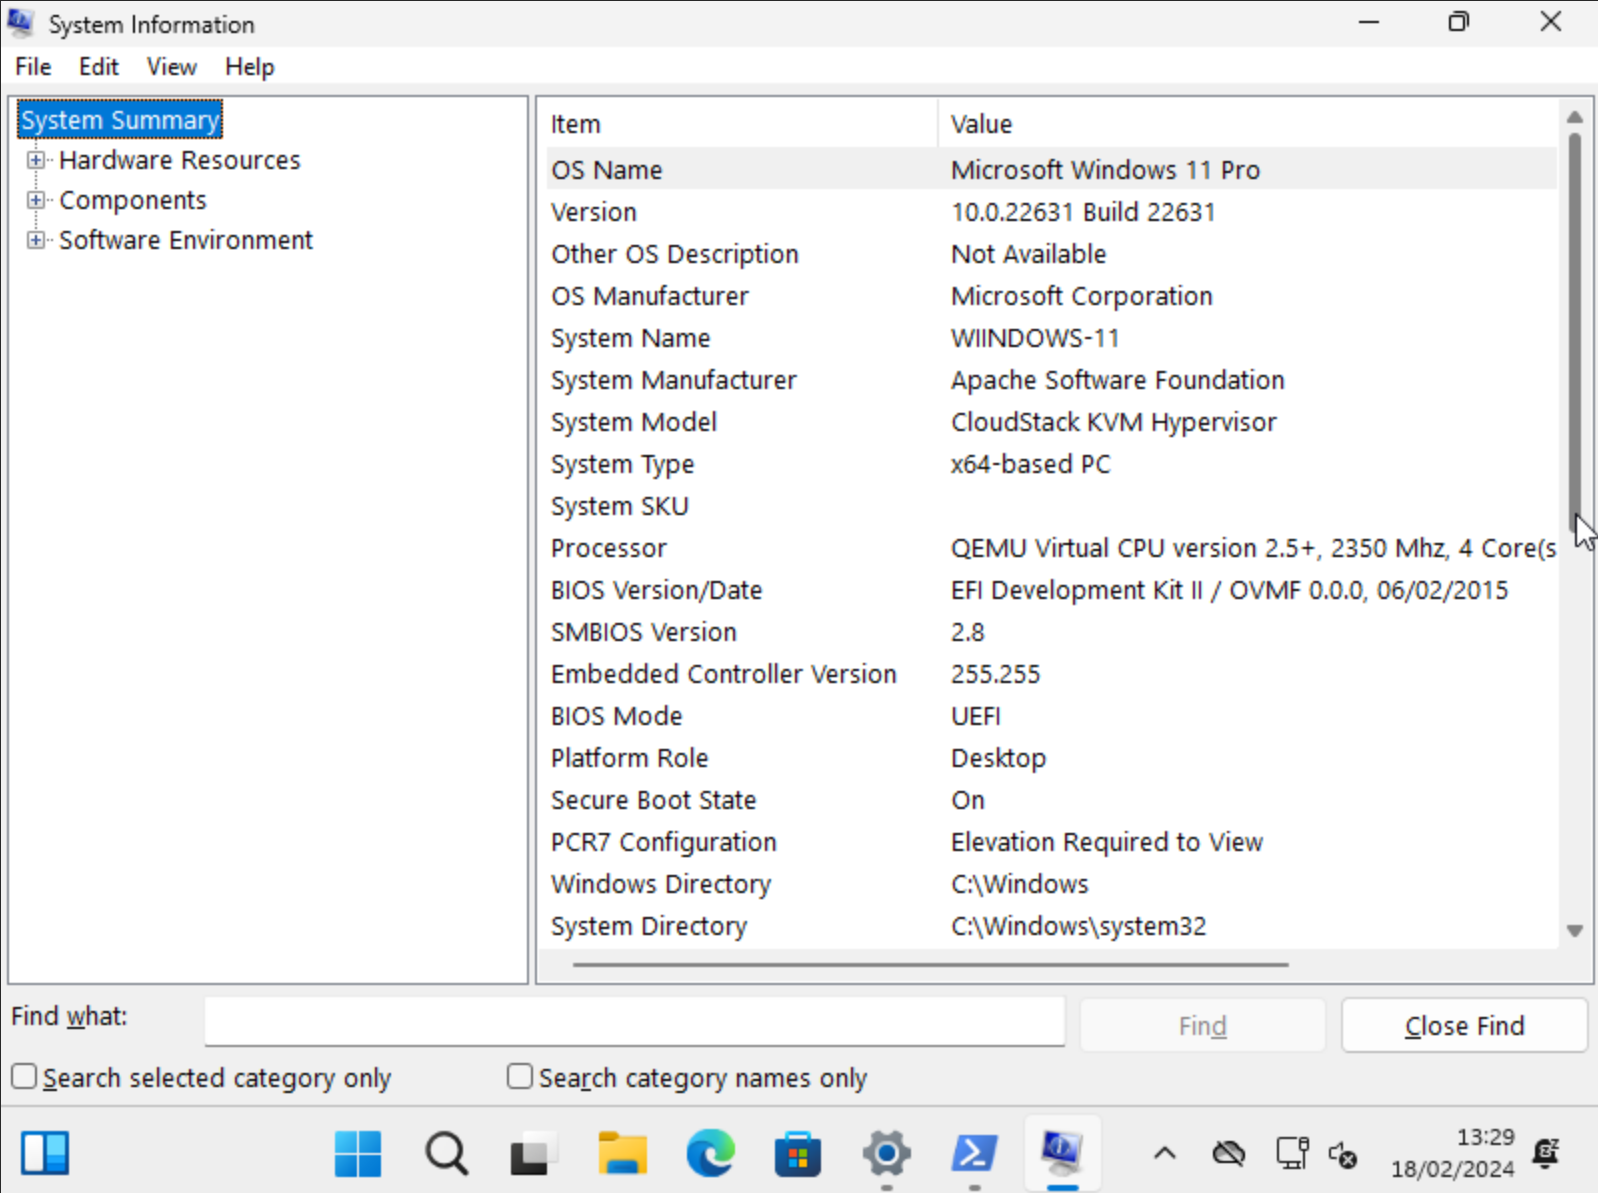This screenshot has width=1598, height=1193.
Task: Launch Microsoft Edge from taskbar
Action: pos(710,1154)
